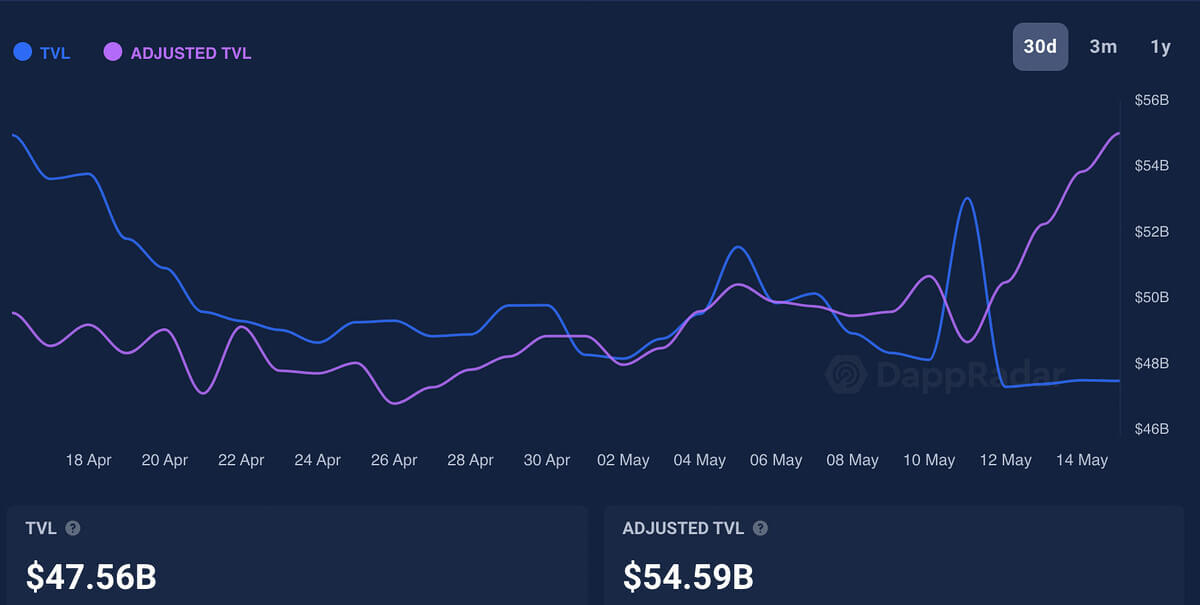Open the TVL help question-mark icon
This screenshot has height=605, width=1200.
click(73, 528)
